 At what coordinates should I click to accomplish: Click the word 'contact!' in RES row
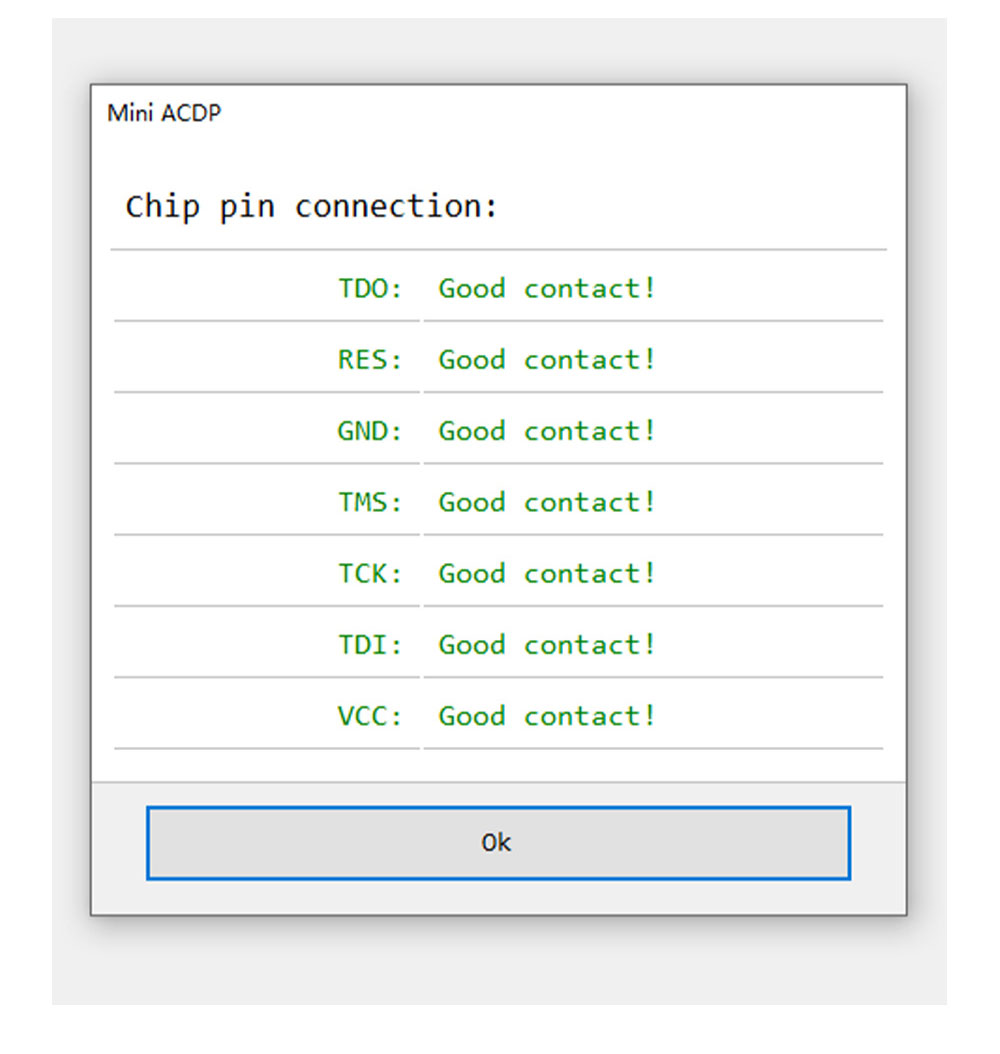[x=590, y=360]
